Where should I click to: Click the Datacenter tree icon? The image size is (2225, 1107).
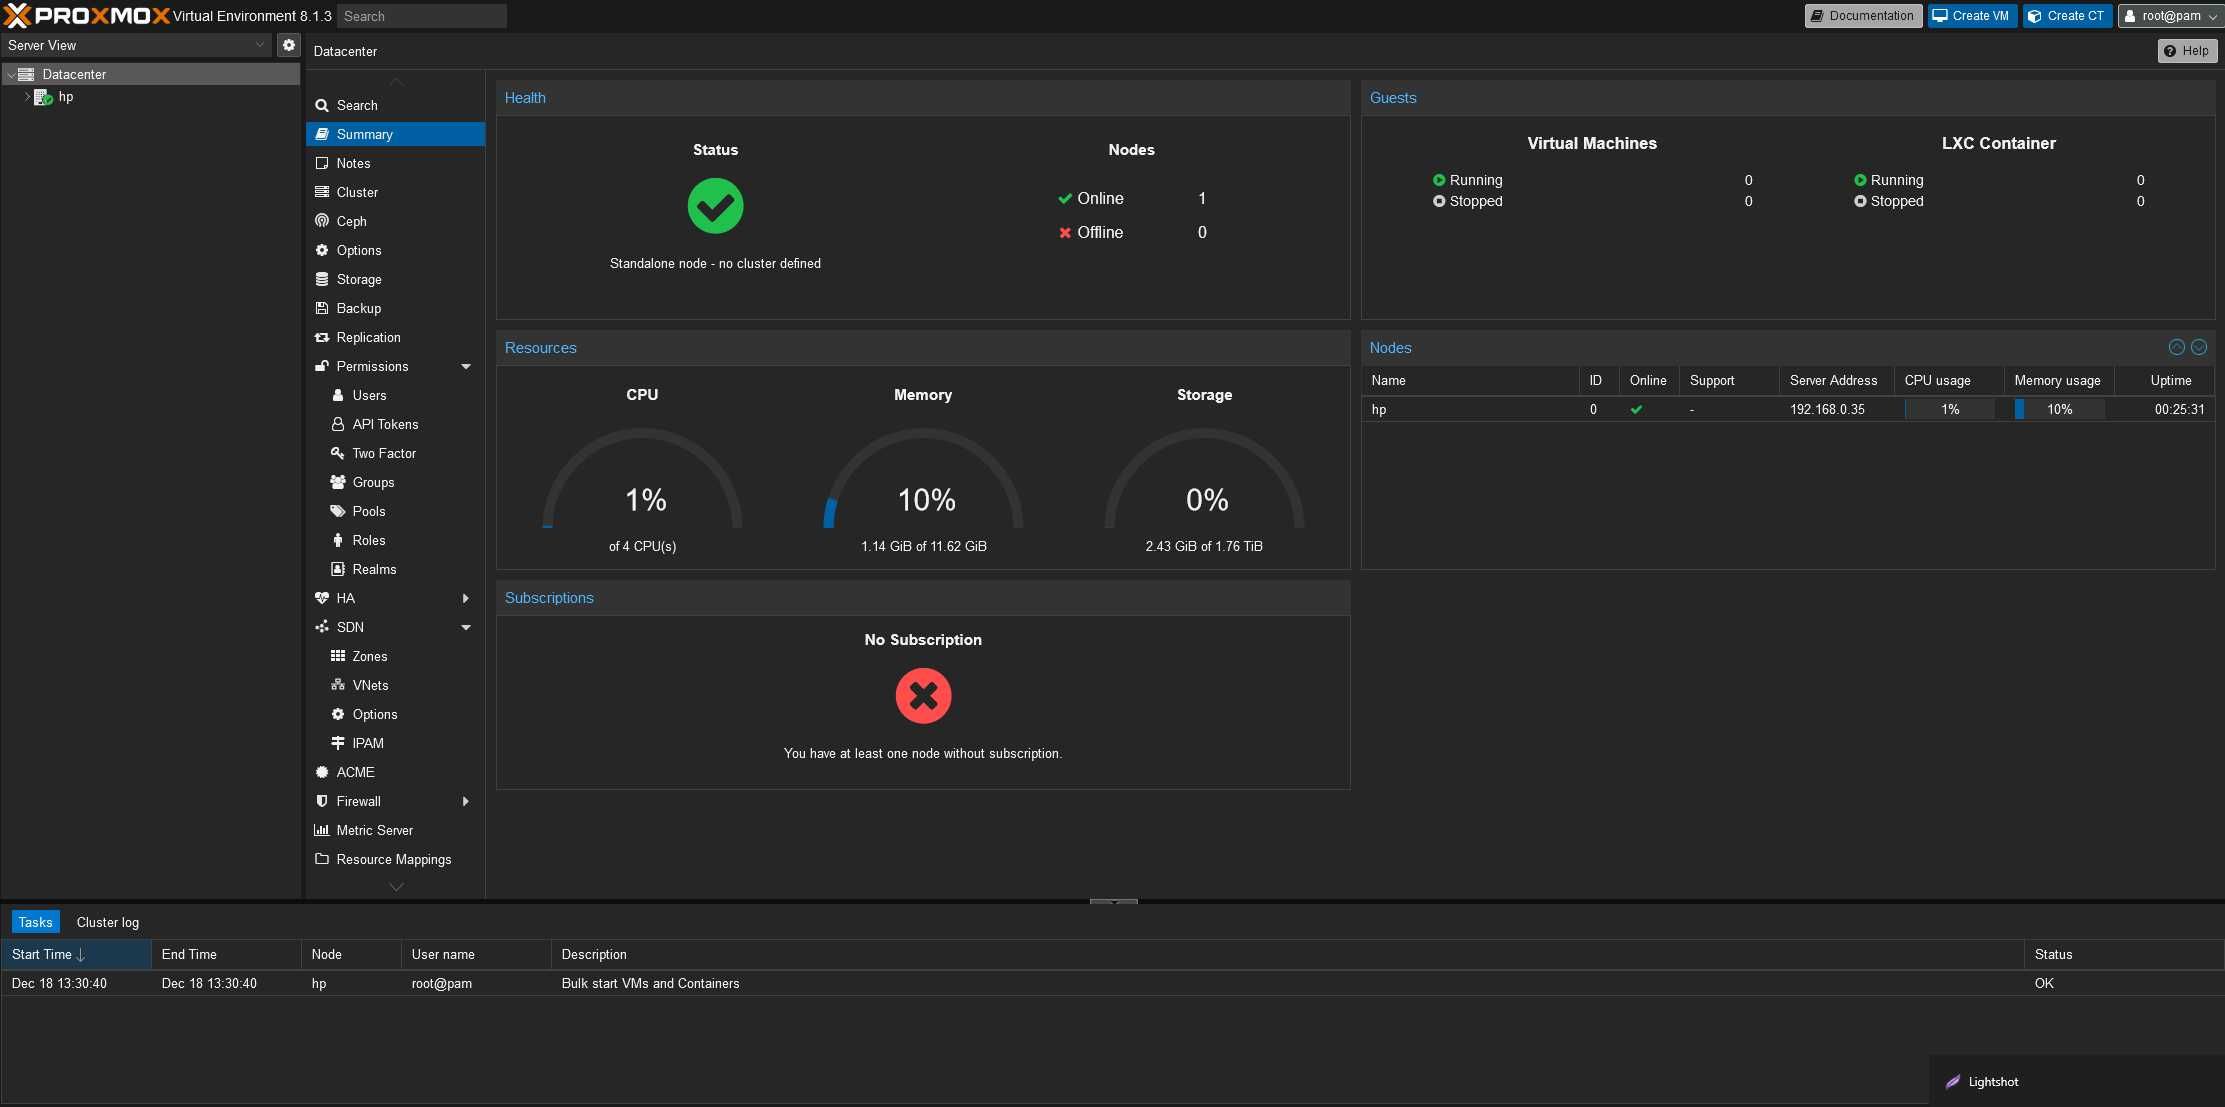tap(26, 74)
